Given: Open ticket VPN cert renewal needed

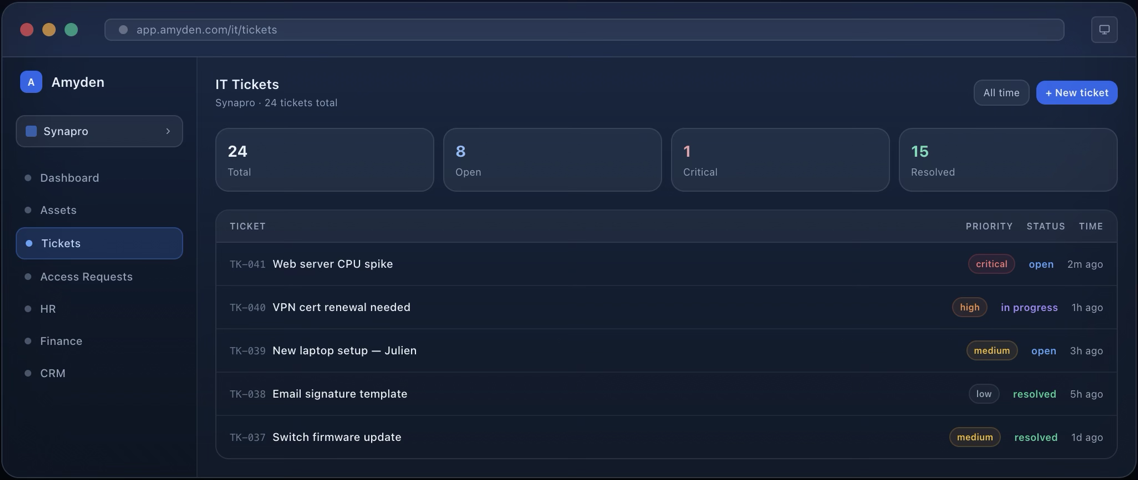Looking at the screenshot, I should pos(341,307).
